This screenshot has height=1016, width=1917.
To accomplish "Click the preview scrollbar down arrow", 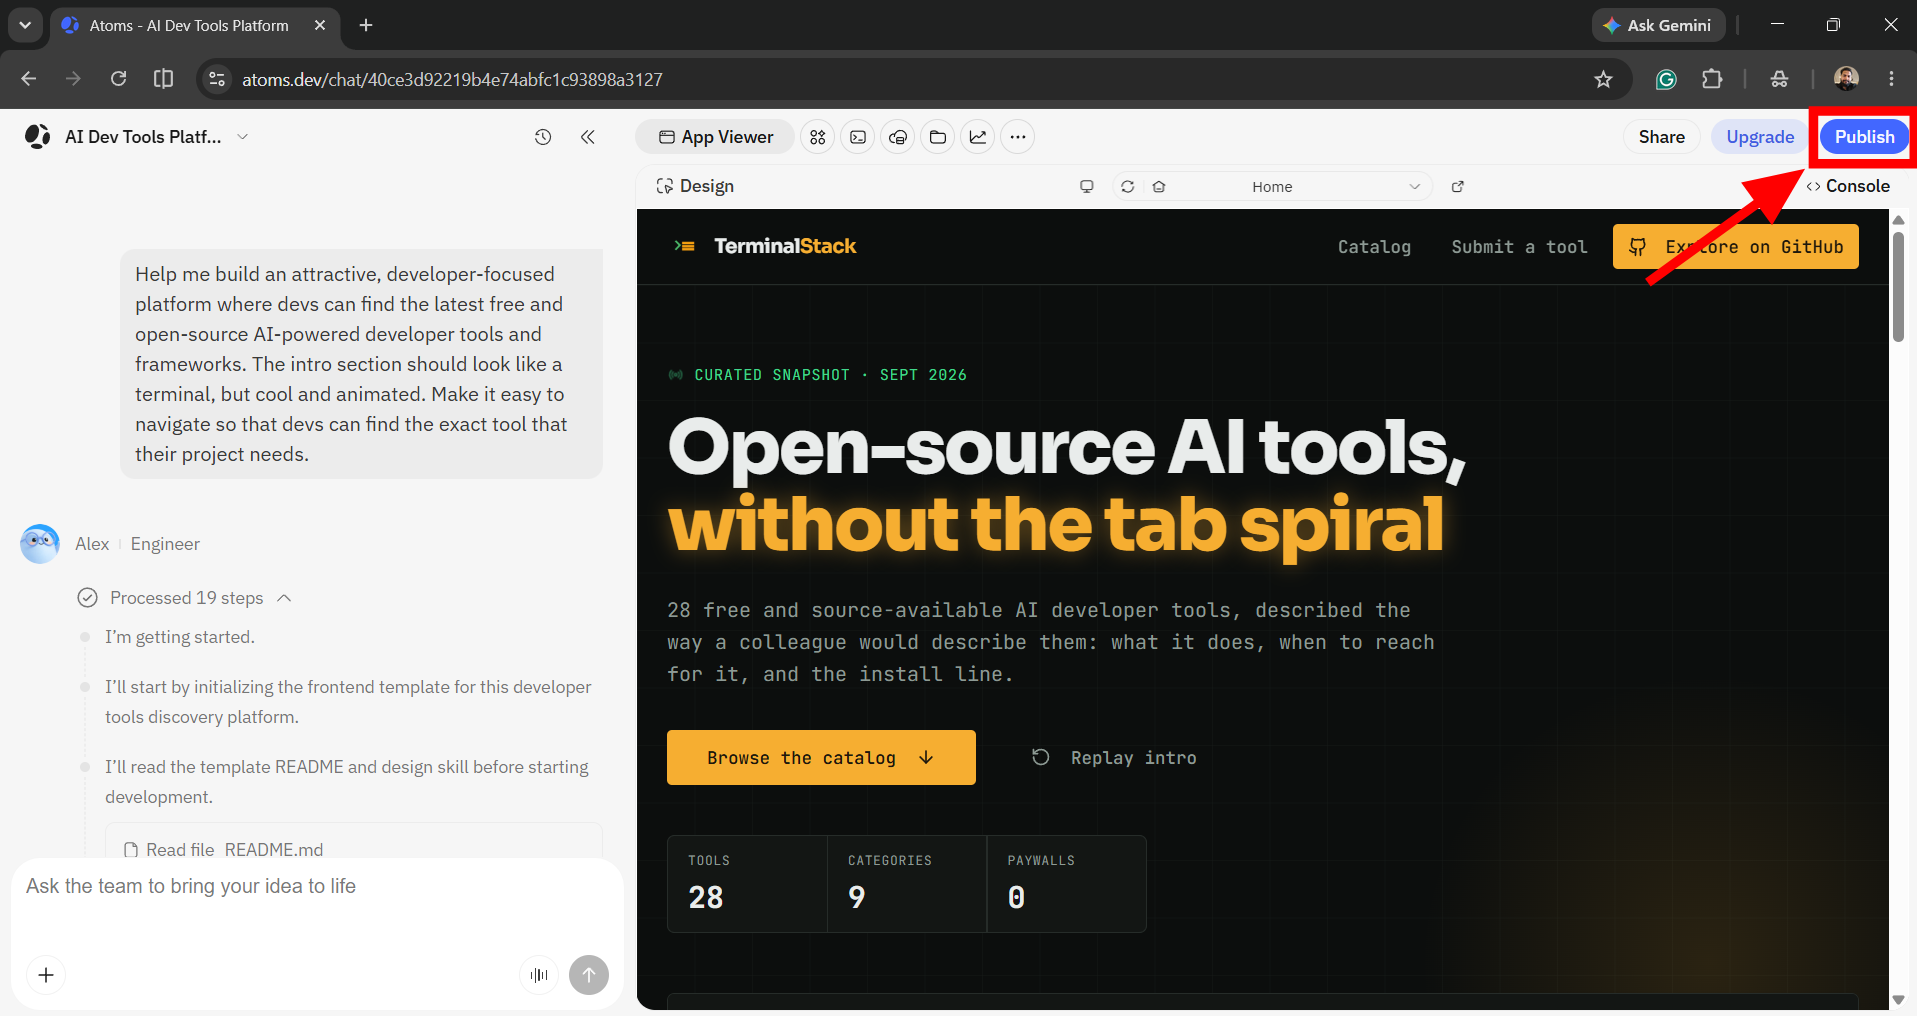I will pyautogui.click(x=1898, y=1000).
